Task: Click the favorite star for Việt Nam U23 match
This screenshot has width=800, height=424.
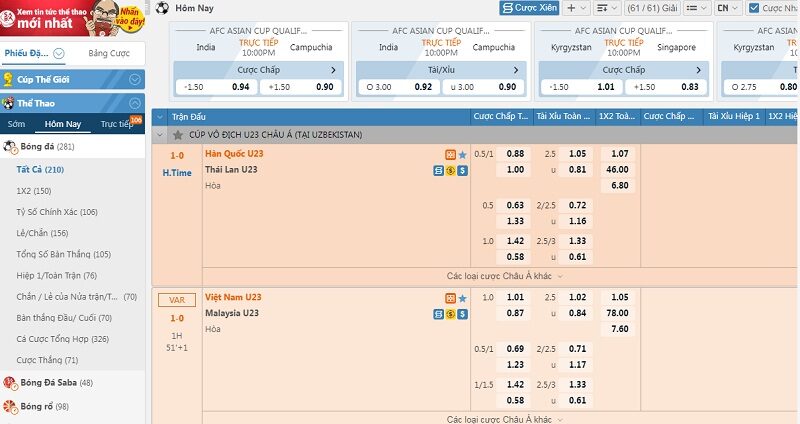Action: coord(462,298)
